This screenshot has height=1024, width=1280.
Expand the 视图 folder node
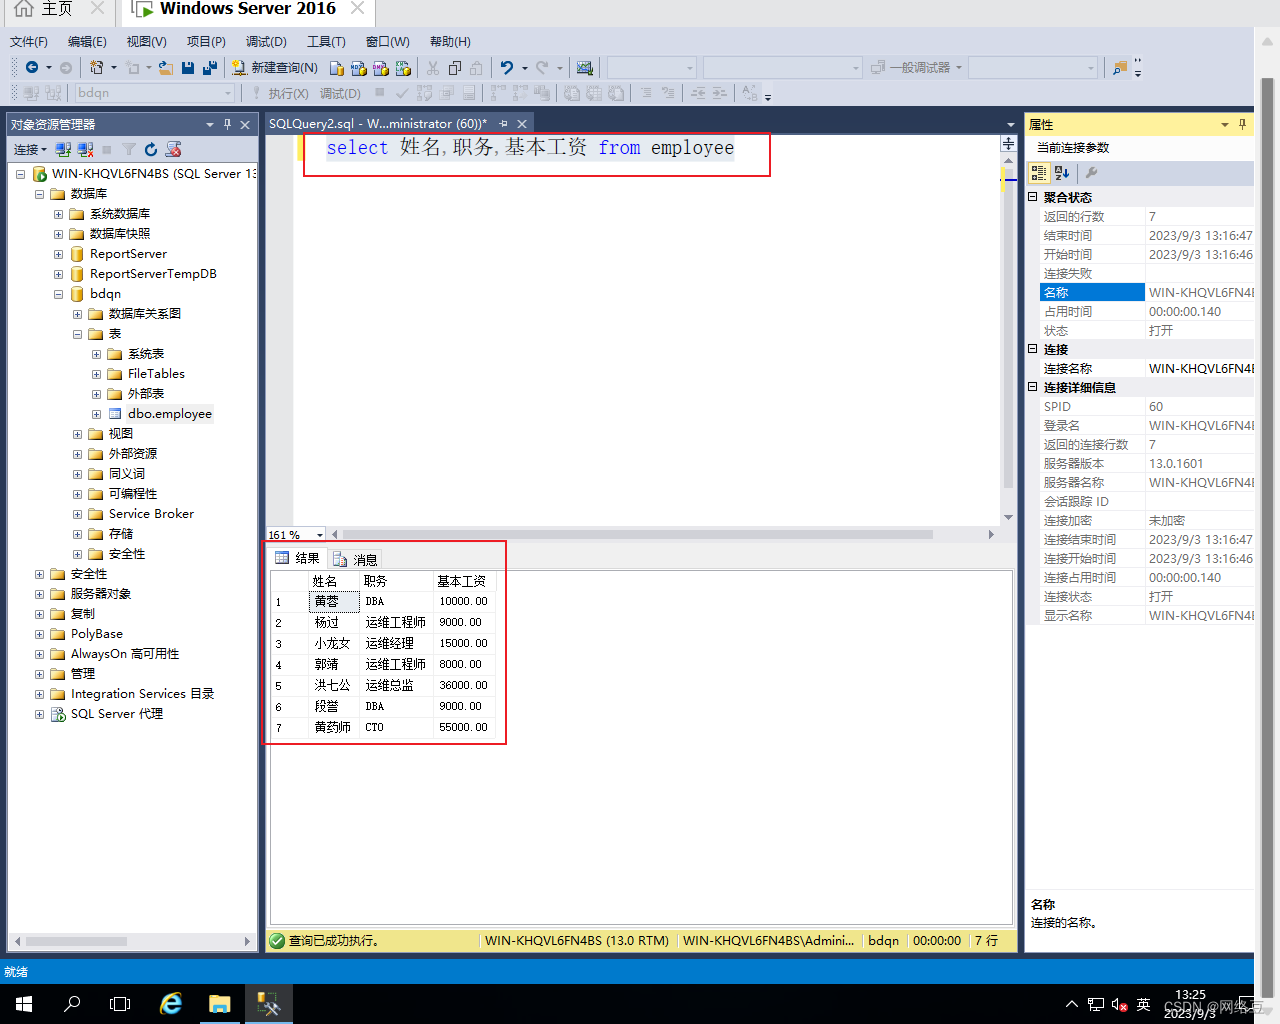(77, 434)
